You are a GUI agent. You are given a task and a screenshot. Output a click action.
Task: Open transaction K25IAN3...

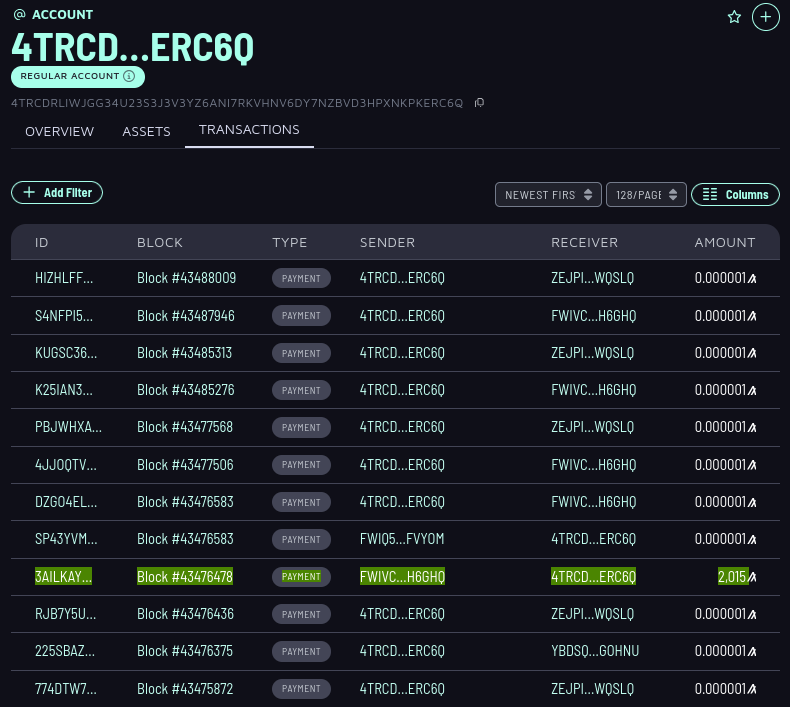(x=64, y=390)
